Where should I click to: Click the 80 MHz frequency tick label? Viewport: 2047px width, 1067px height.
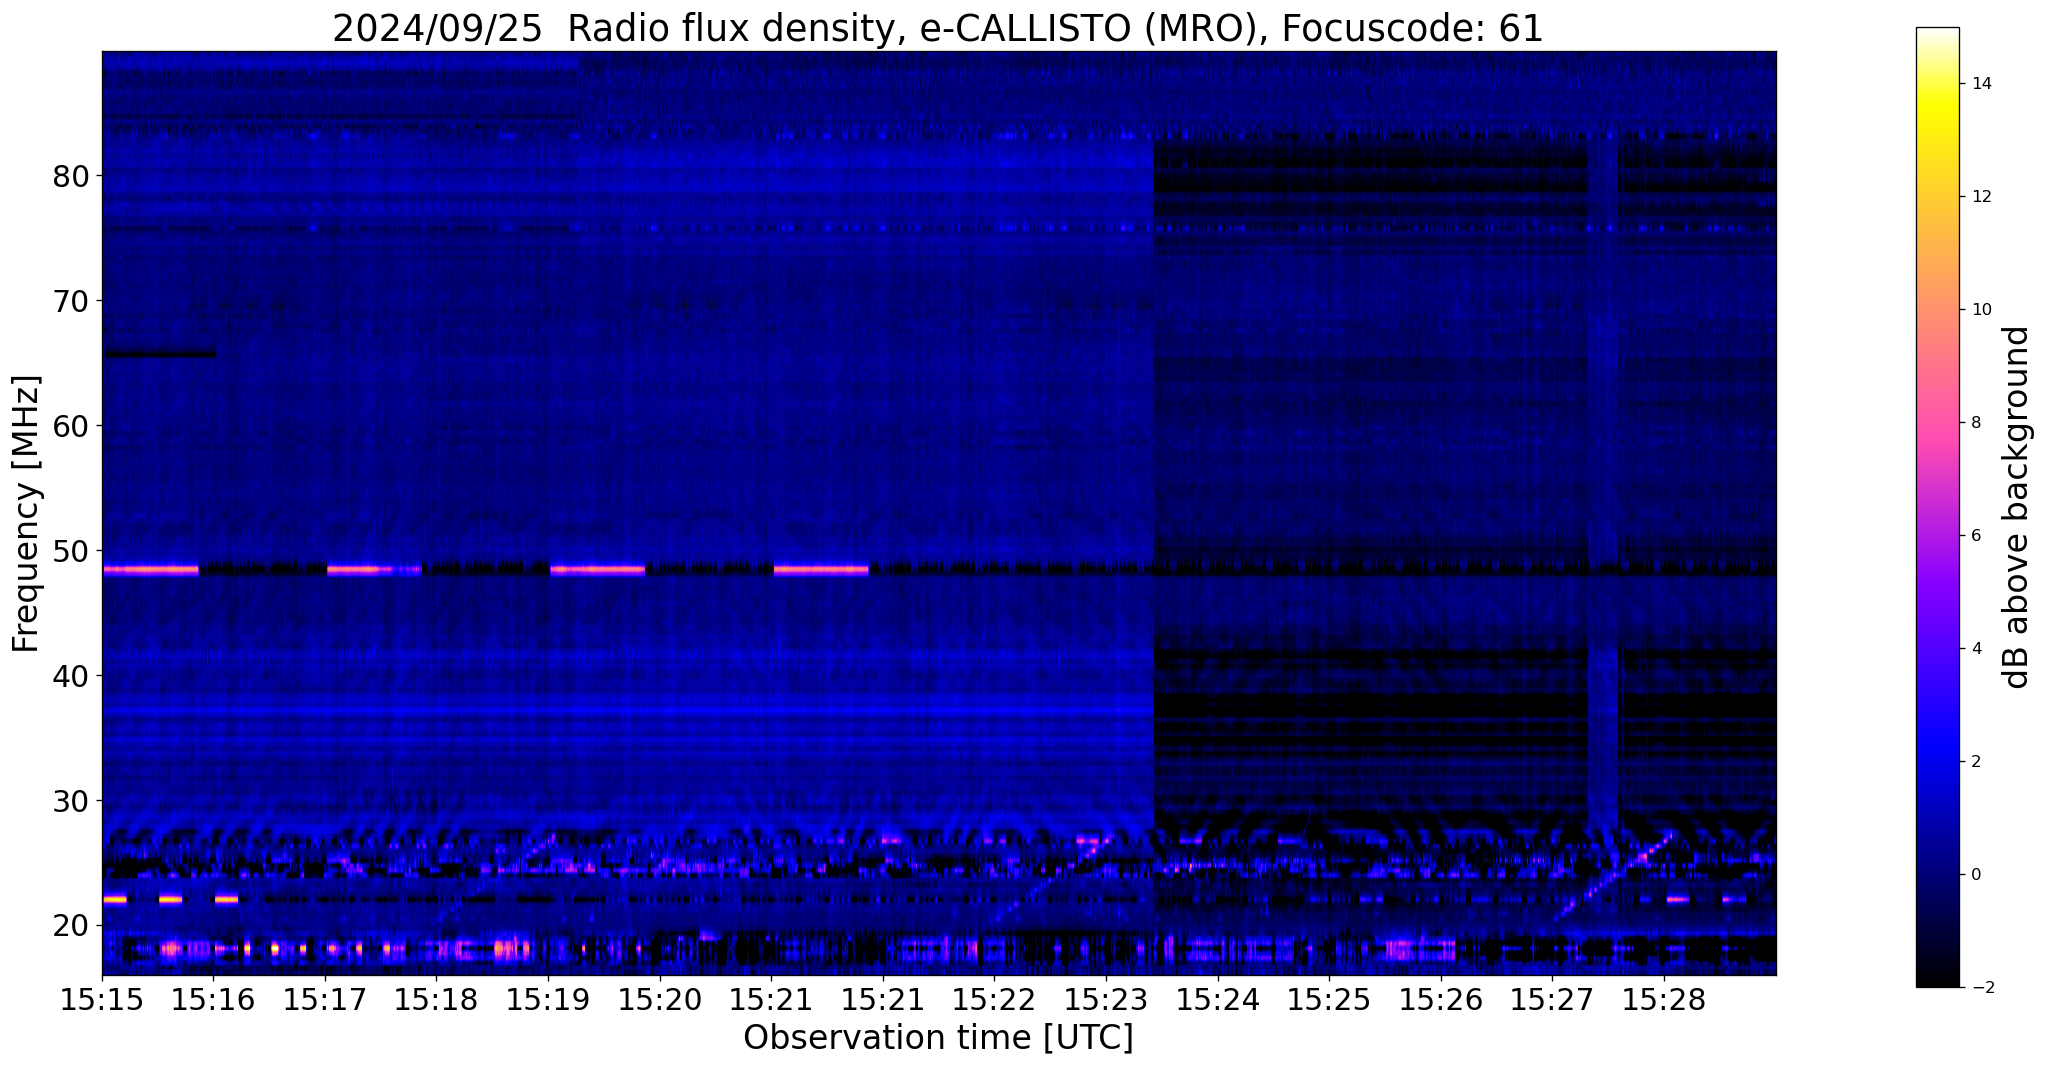70,176
